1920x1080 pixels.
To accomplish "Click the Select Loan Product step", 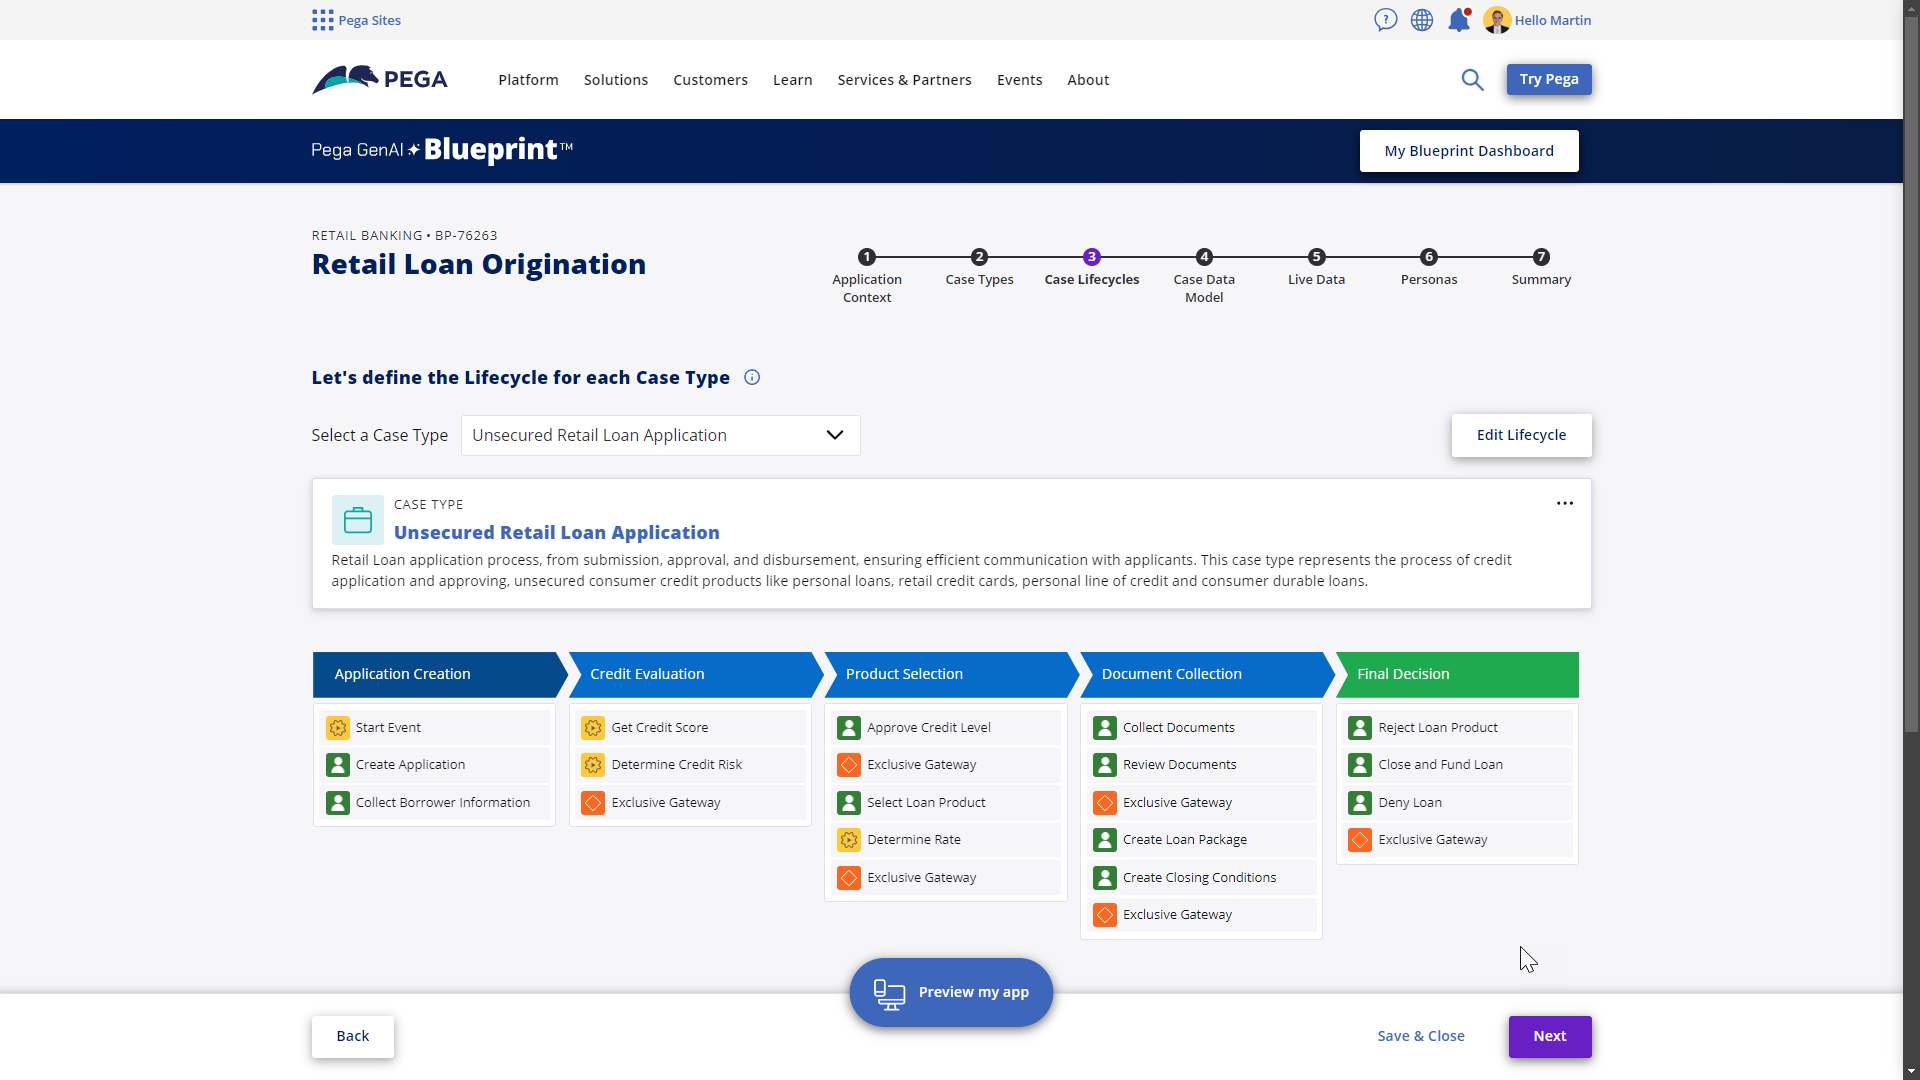I will (x=946, y=803).
